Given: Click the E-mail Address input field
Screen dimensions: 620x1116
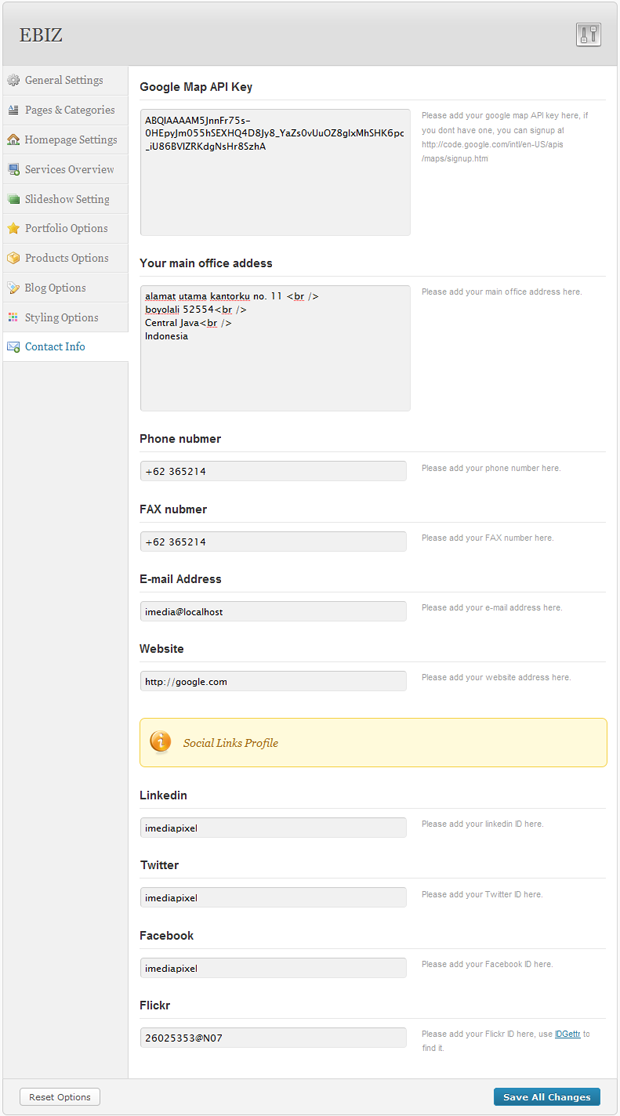Looking at the screenshot, I should (x=273, y=611).
